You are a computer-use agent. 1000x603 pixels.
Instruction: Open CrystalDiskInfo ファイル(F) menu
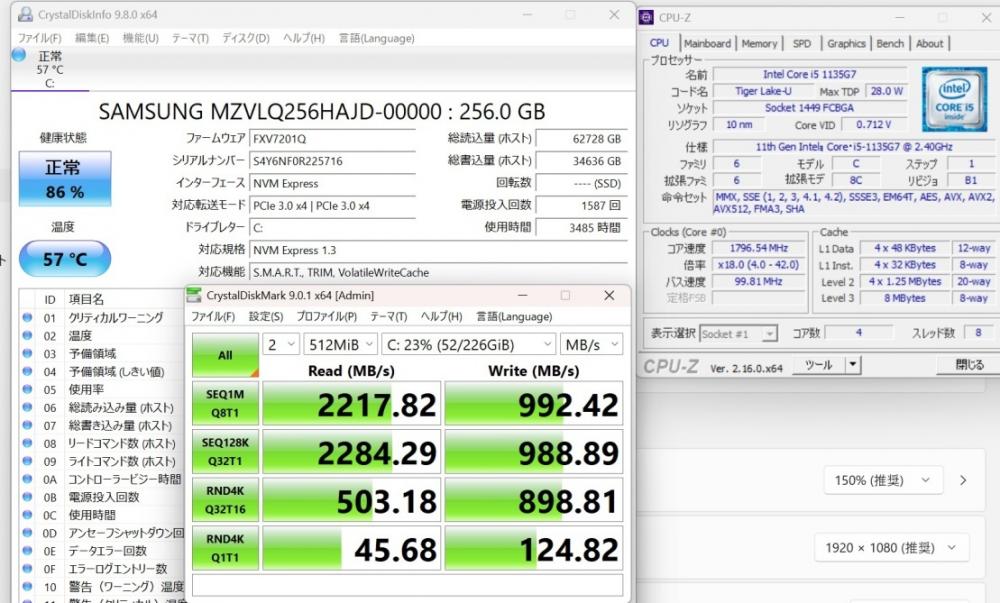40,38
